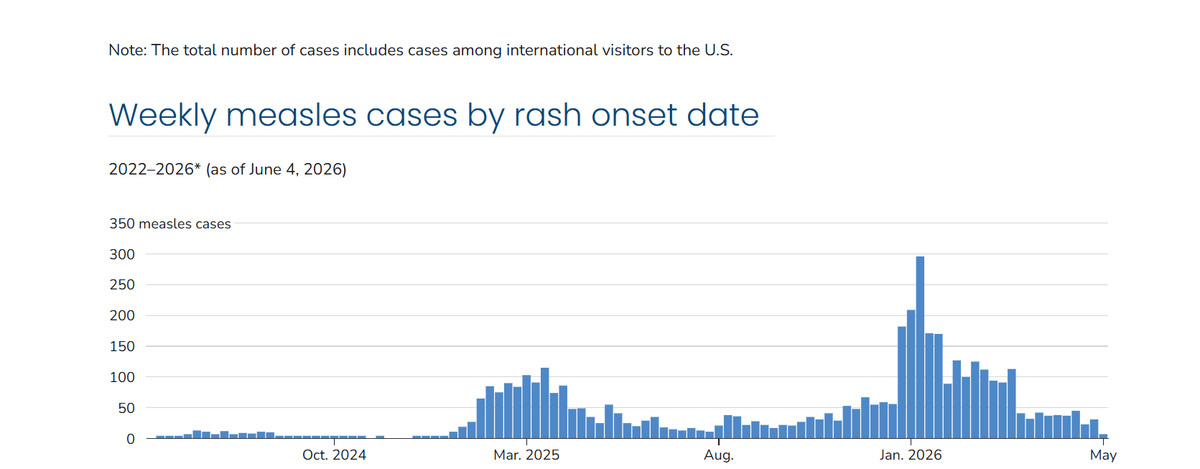Click the 'May' x-axis label

click(x=1103, y=456)
